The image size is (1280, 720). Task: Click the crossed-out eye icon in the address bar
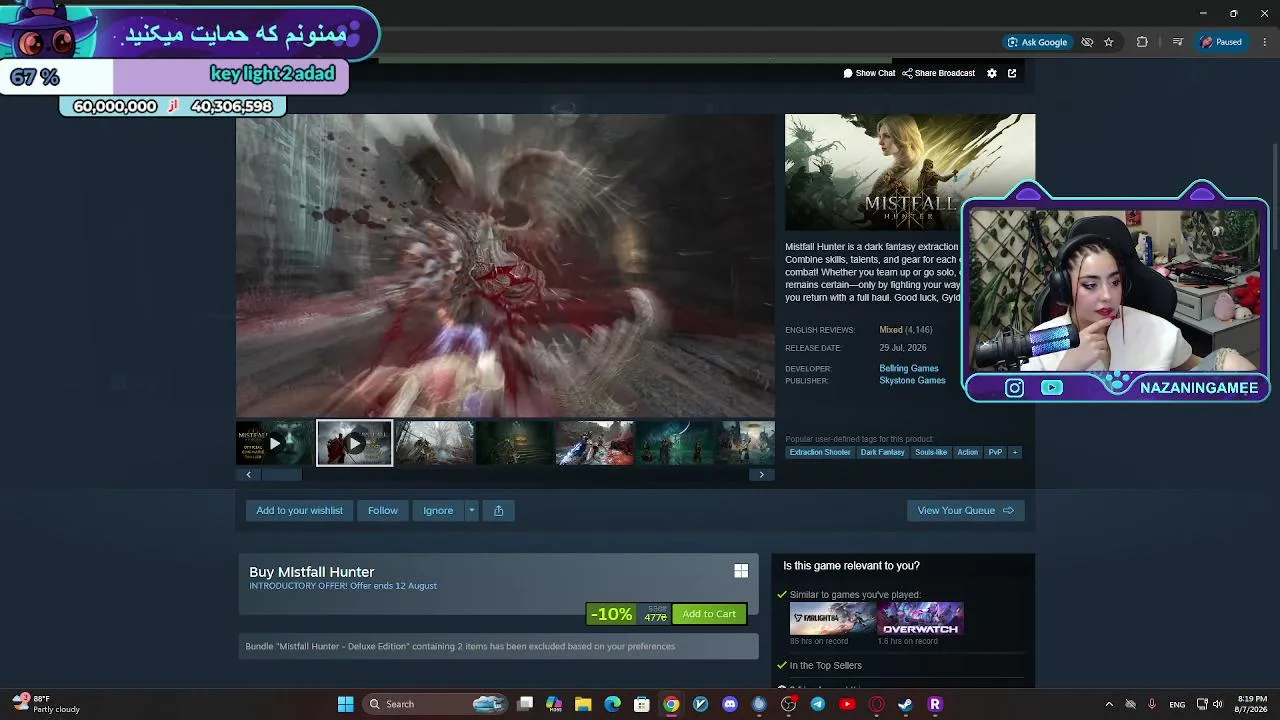pyautogui.click(x=1087, y=42)
